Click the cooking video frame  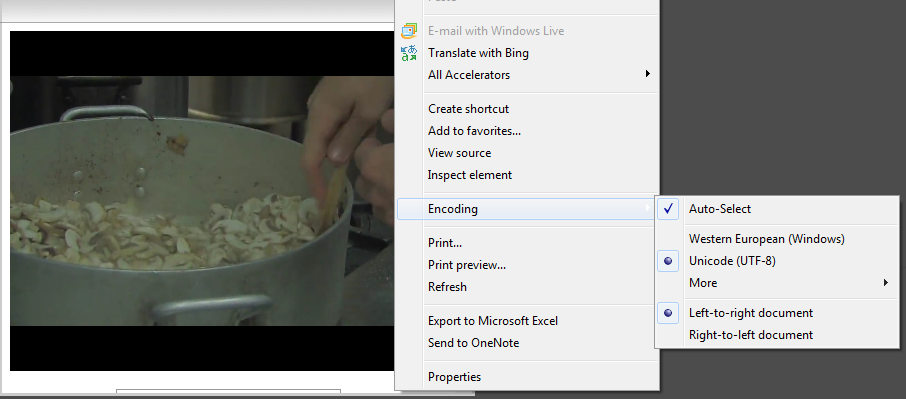(202, 201)
